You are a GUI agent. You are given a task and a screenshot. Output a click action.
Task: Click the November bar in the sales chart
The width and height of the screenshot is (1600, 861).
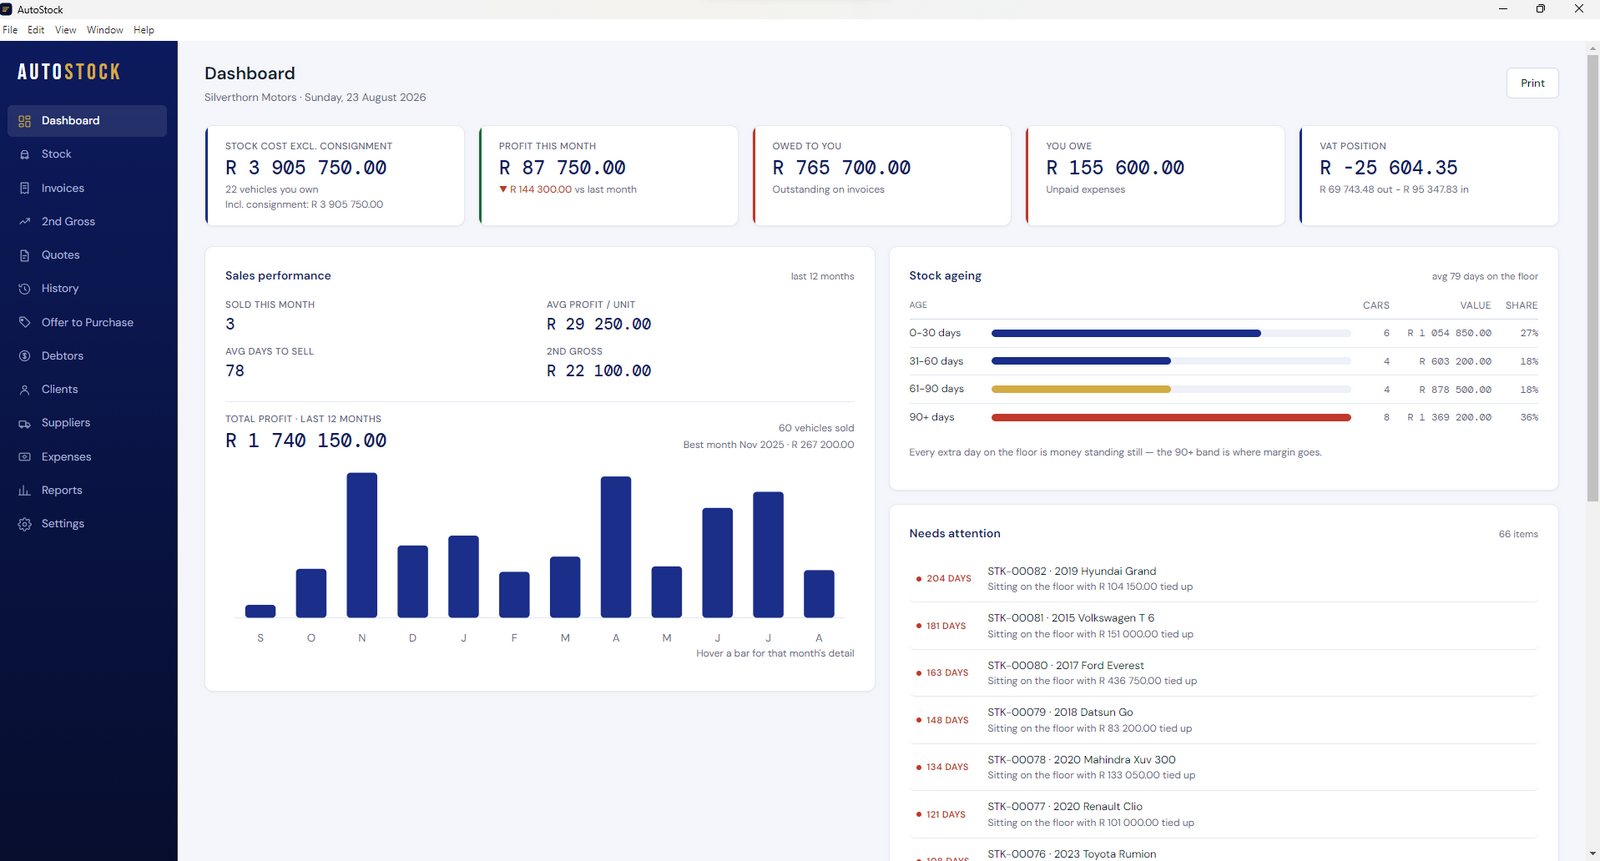(362, 545)
